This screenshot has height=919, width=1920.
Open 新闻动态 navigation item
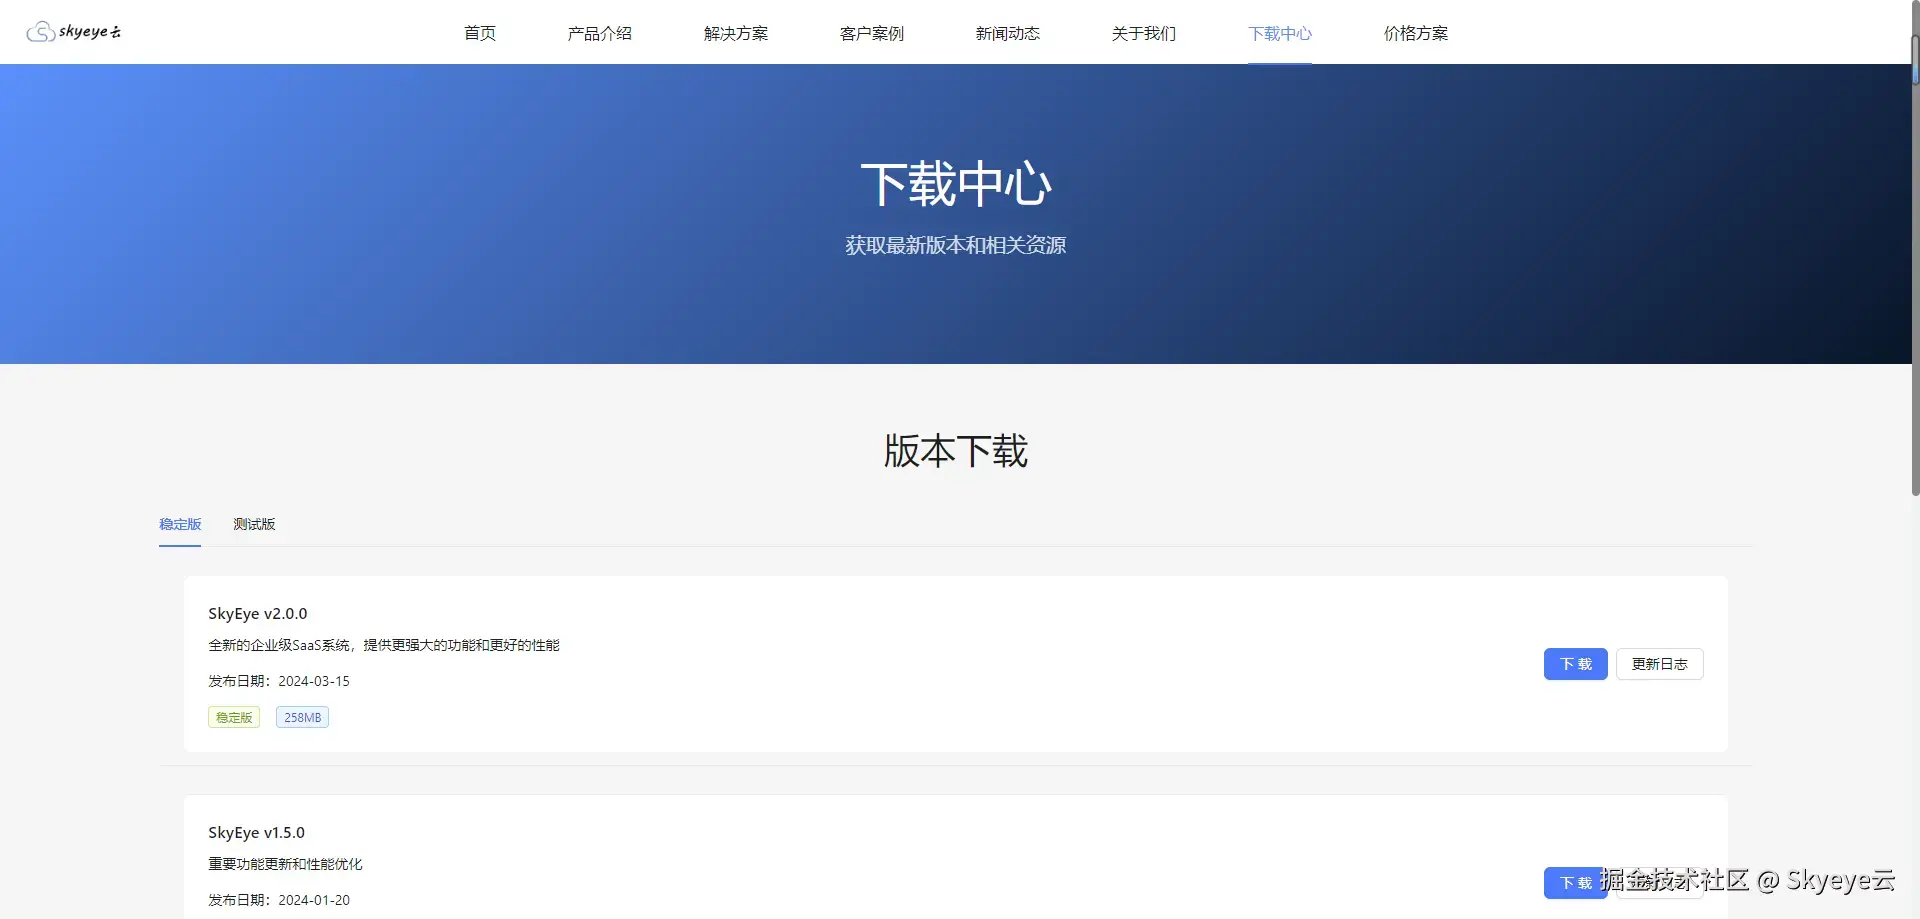tap(1008, 33)
